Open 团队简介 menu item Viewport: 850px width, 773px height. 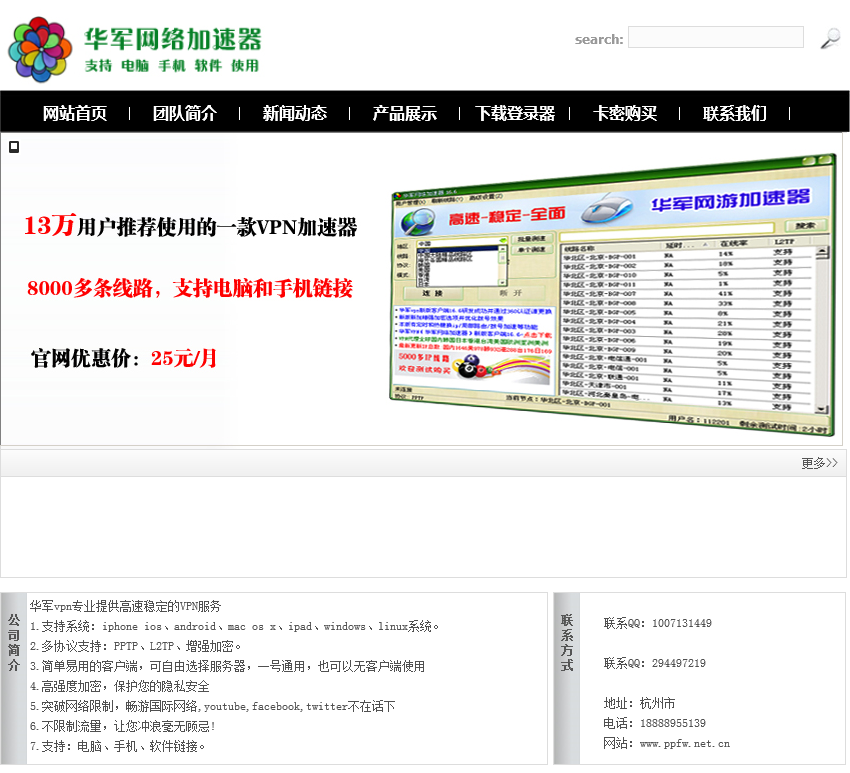point(185,113)
